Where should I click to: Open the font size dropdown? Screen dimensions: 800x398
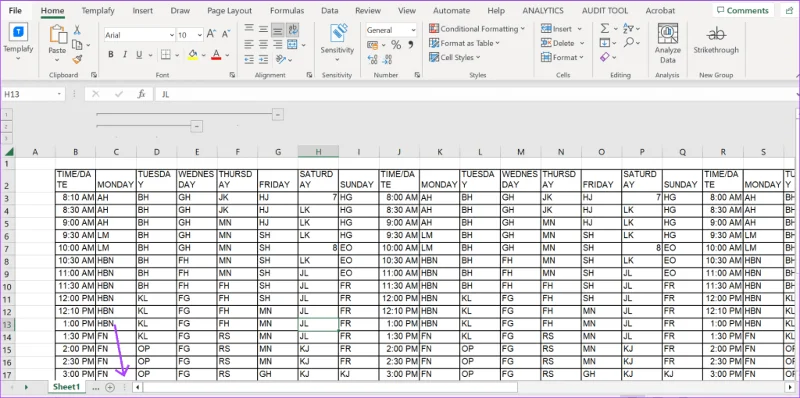pos(199,35)
